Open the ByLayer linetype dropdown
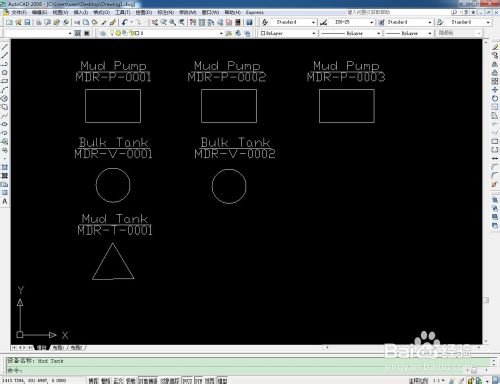This screenshot has height=384, width=500. [378, 33]
